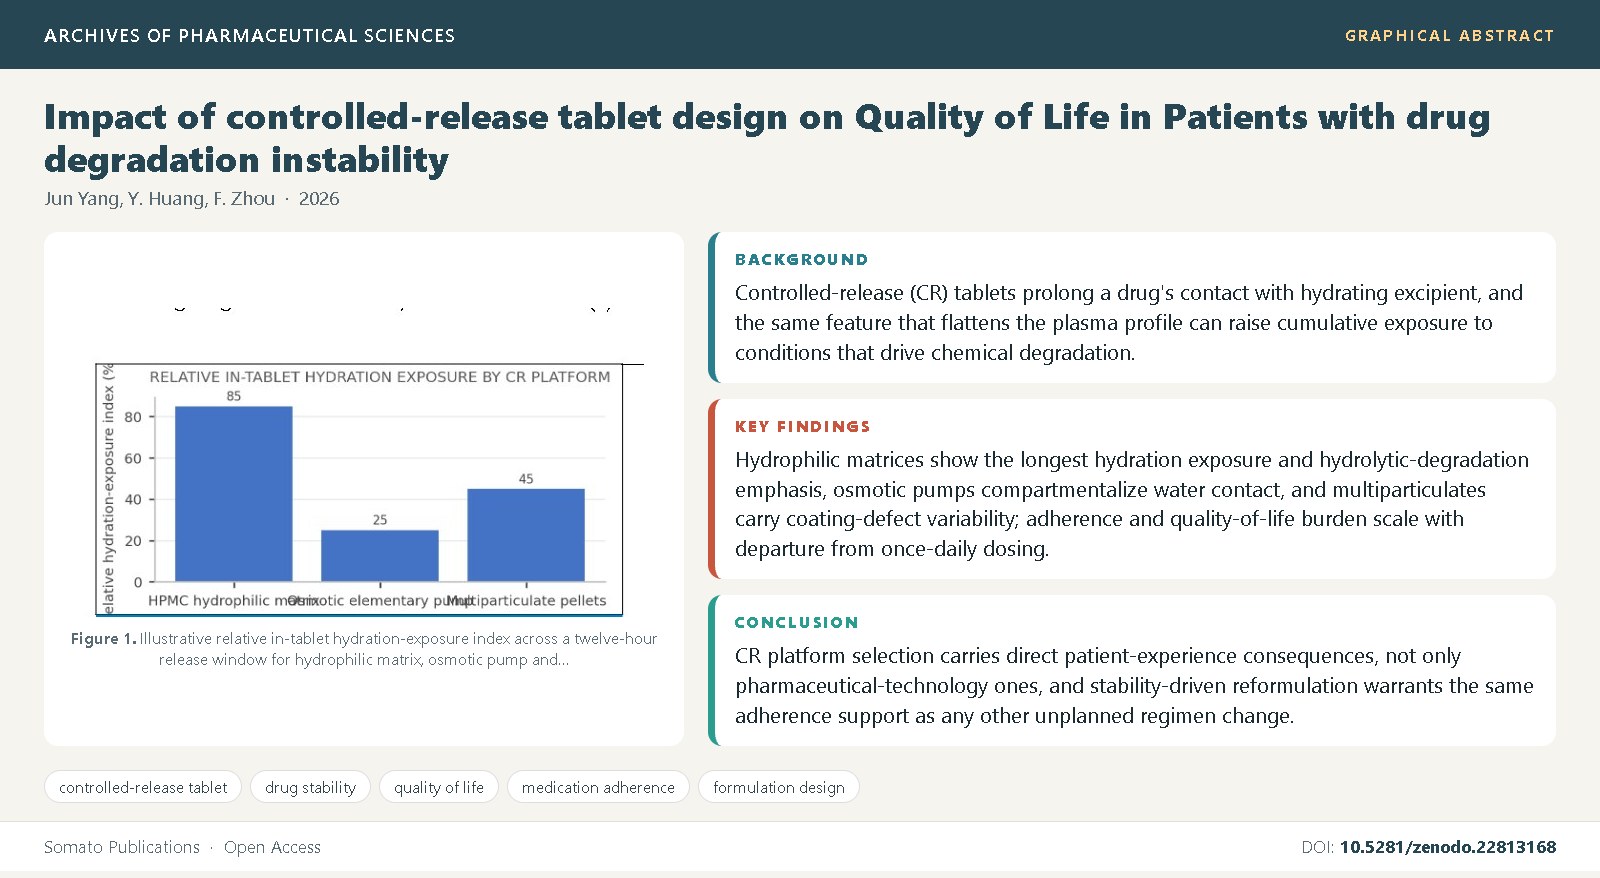1600x878 pixels.
Task: Click the "formulation design" keyword tag
Action: [779, 787]
